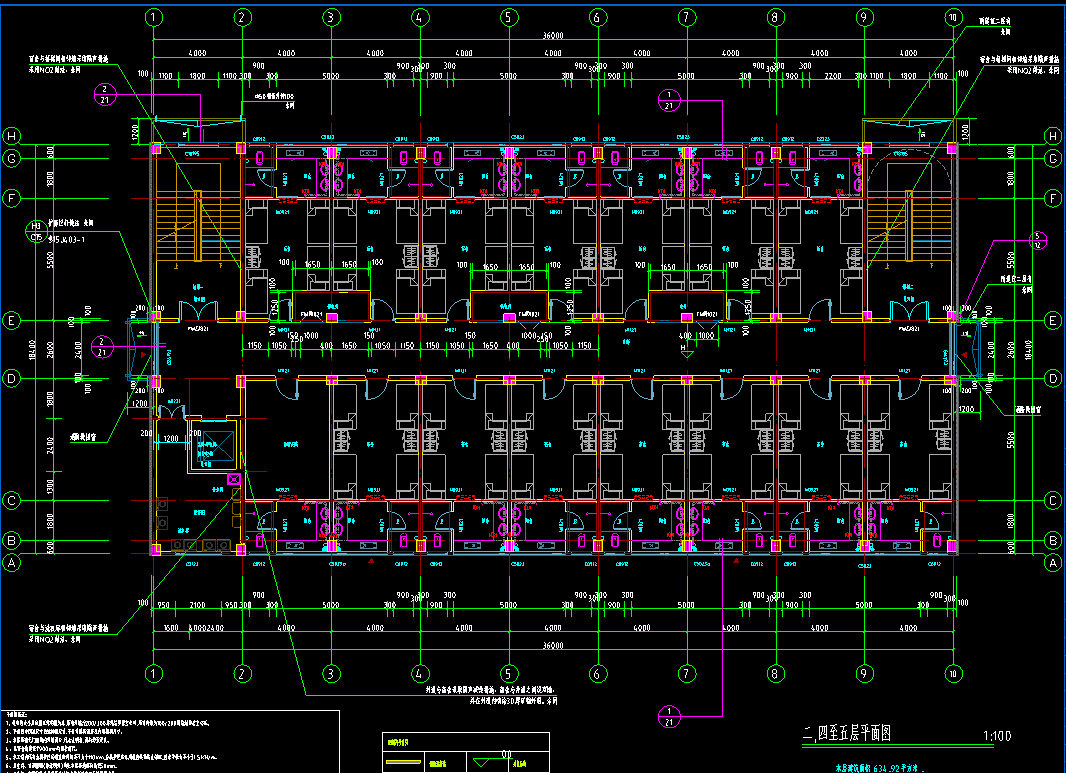Click the top 36000 overall dimension text

pyautogui.click(x=552, y=35)
